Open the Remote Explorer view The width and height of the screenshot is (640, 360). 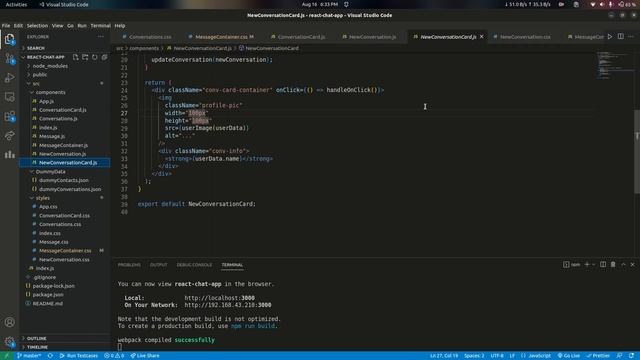tap(9, 97)
